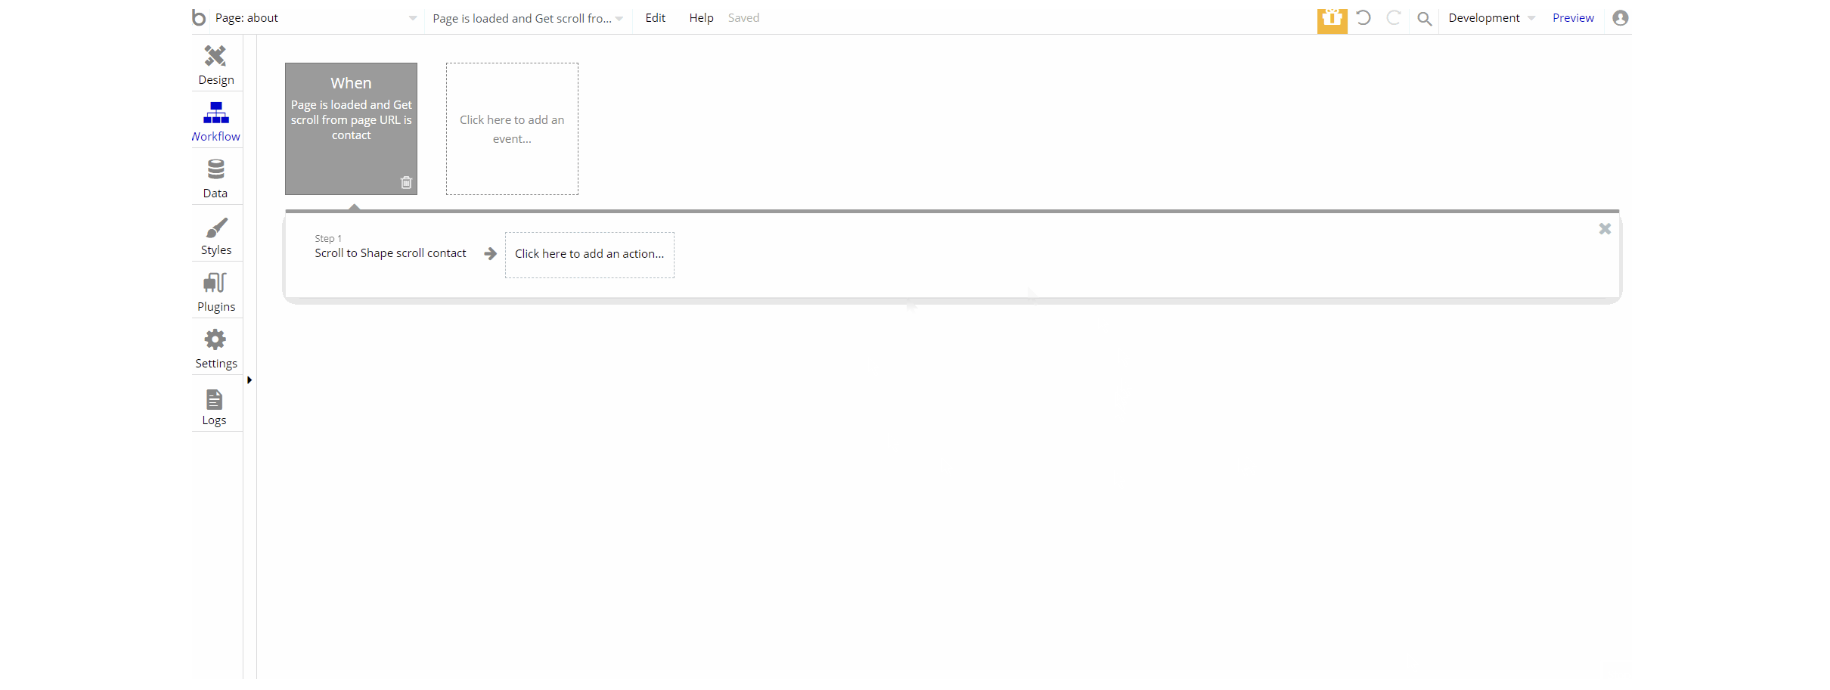The image size is (1830, 690).
Task: Open the Design tab icon
Action: tap(215, 56)
